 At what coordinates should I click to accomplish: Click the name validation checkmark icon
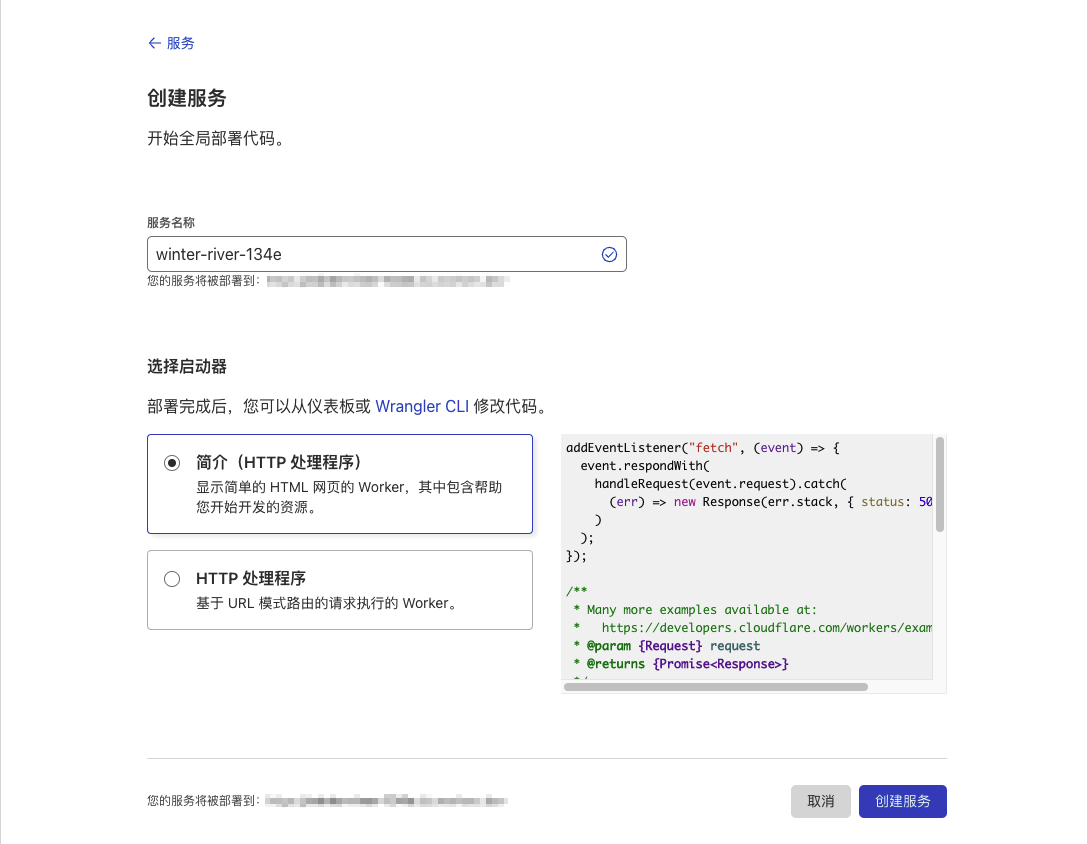tap(609, 255)
